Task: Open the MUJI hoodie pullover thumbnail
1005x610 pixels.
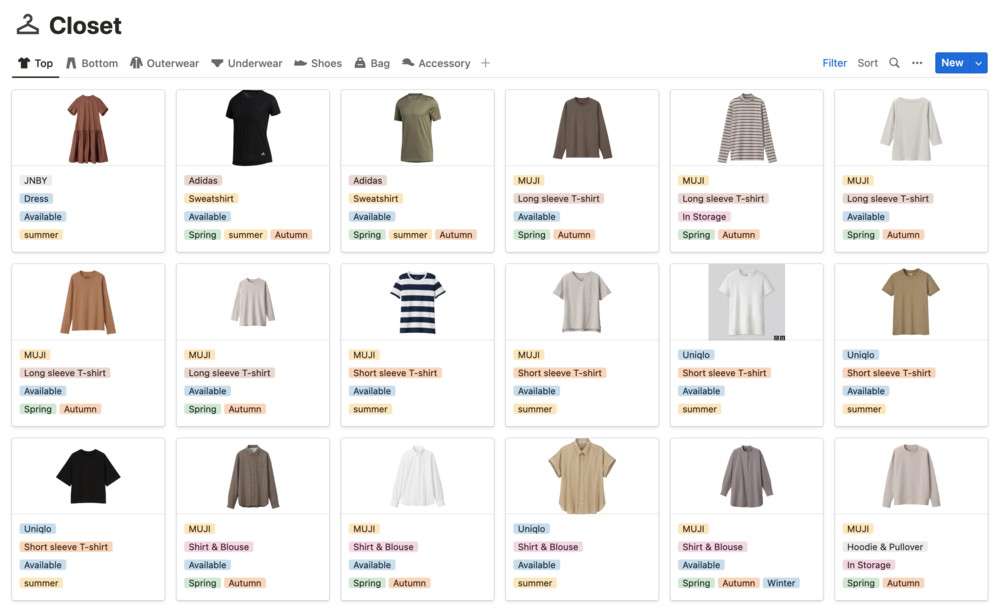Action: [x=911, y=476]
